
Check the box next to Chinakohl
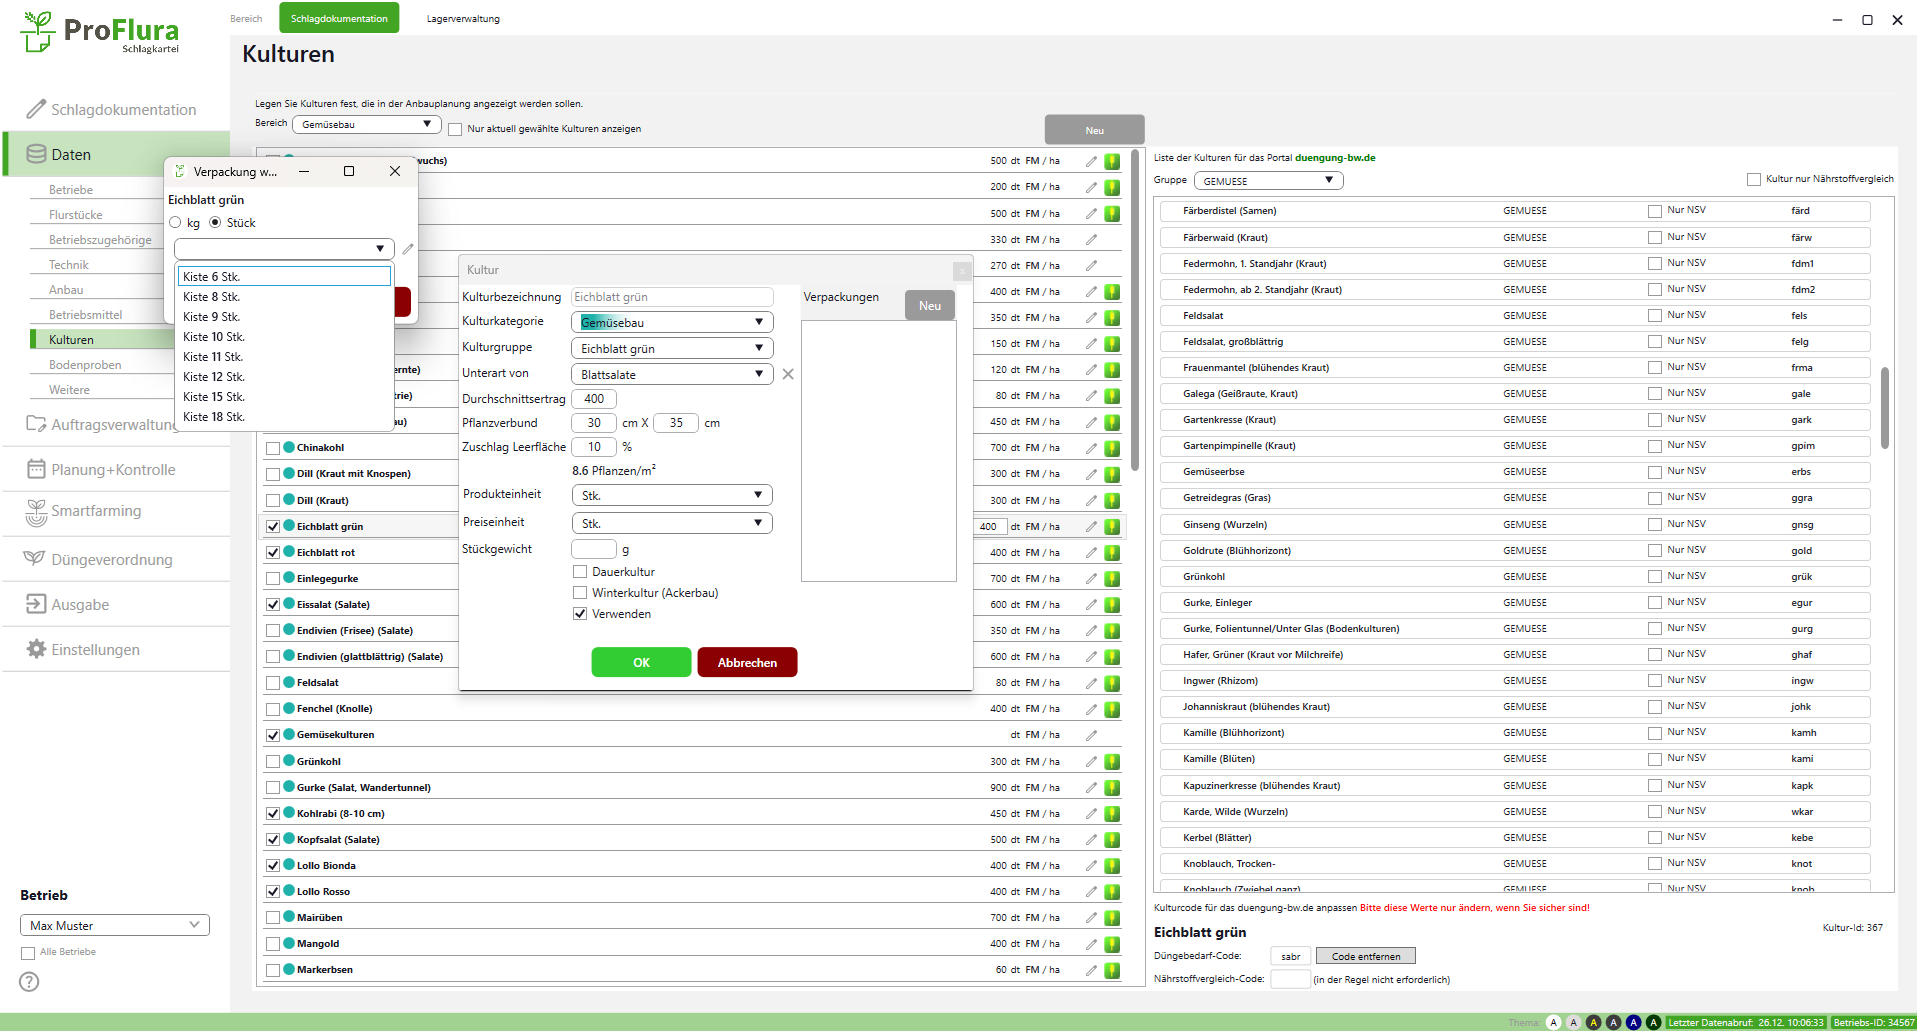[273, 448]
